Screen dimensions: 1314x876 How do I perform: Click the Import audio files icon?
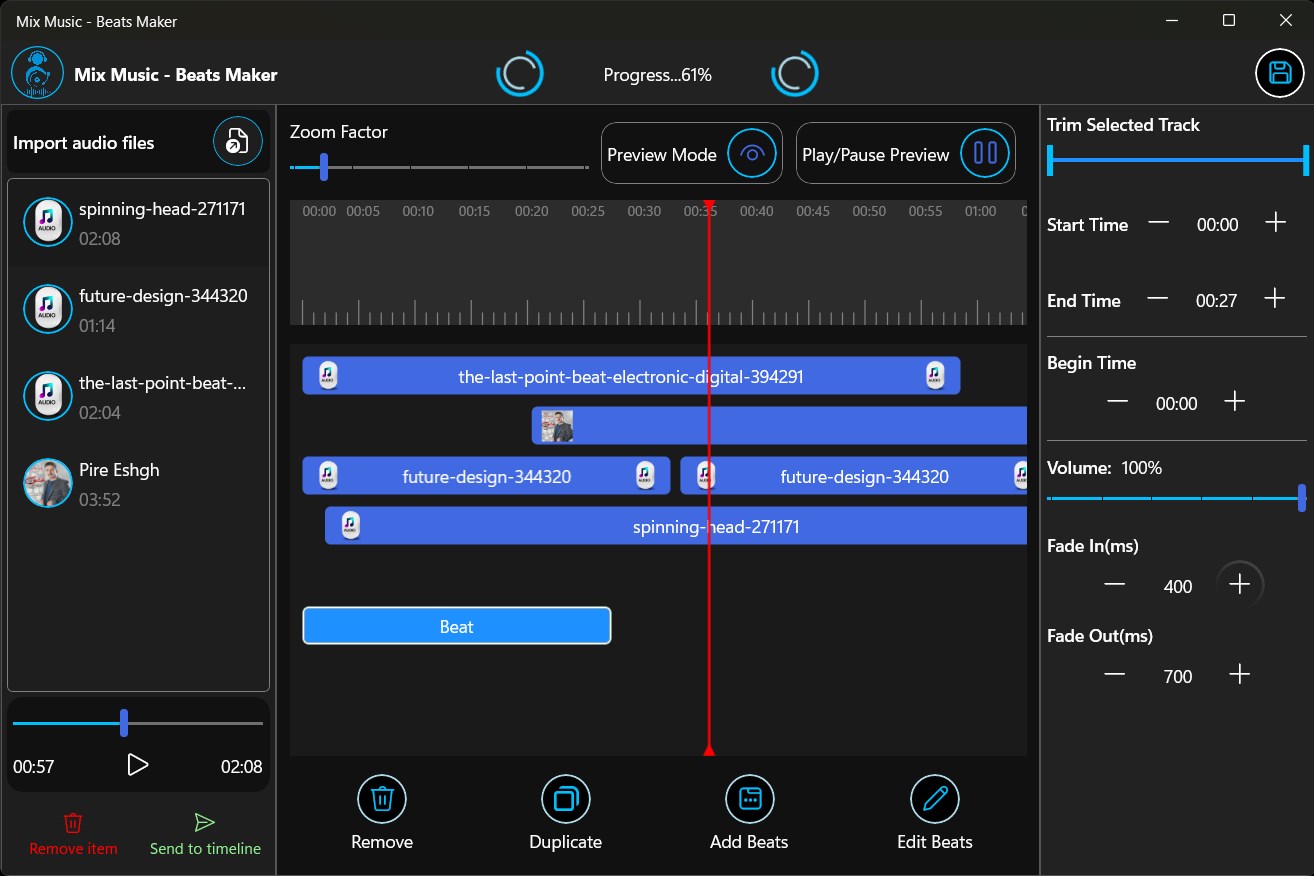click(x=237, y=141)
